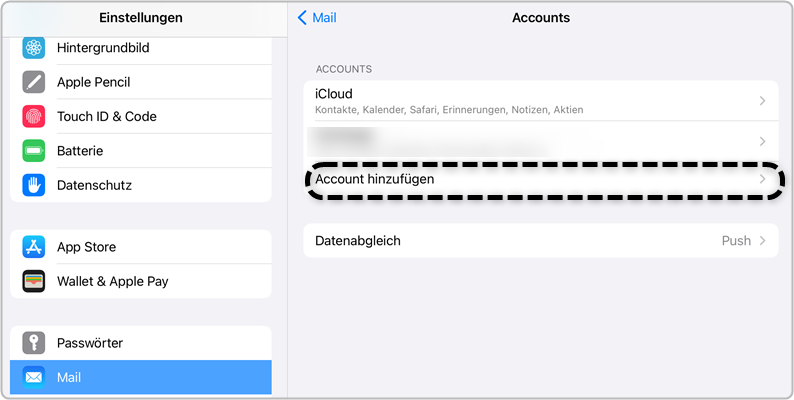Expand the blurred account row chevron
The width and height of the screenshot is (794, 400).
[763, 141]
